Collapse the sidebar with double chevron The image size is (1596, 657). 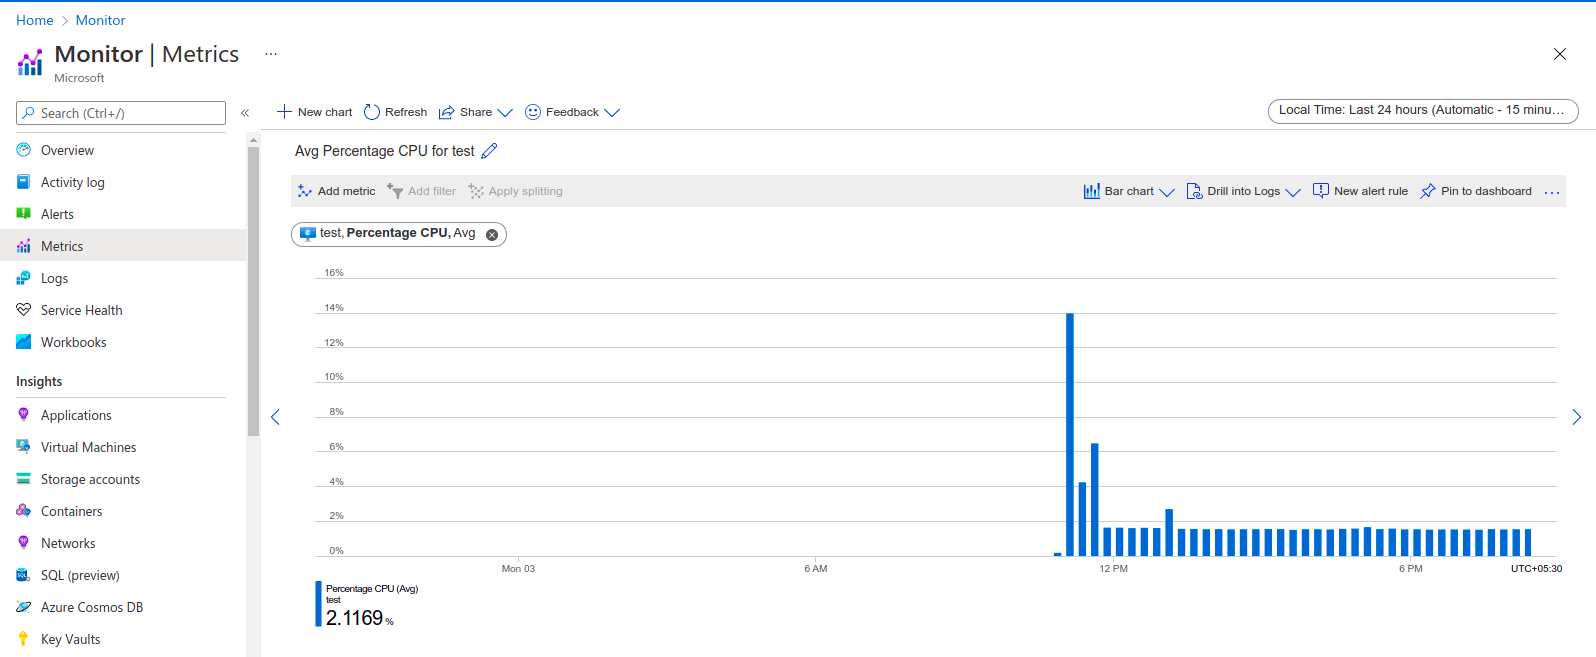(x=245, y=113)
